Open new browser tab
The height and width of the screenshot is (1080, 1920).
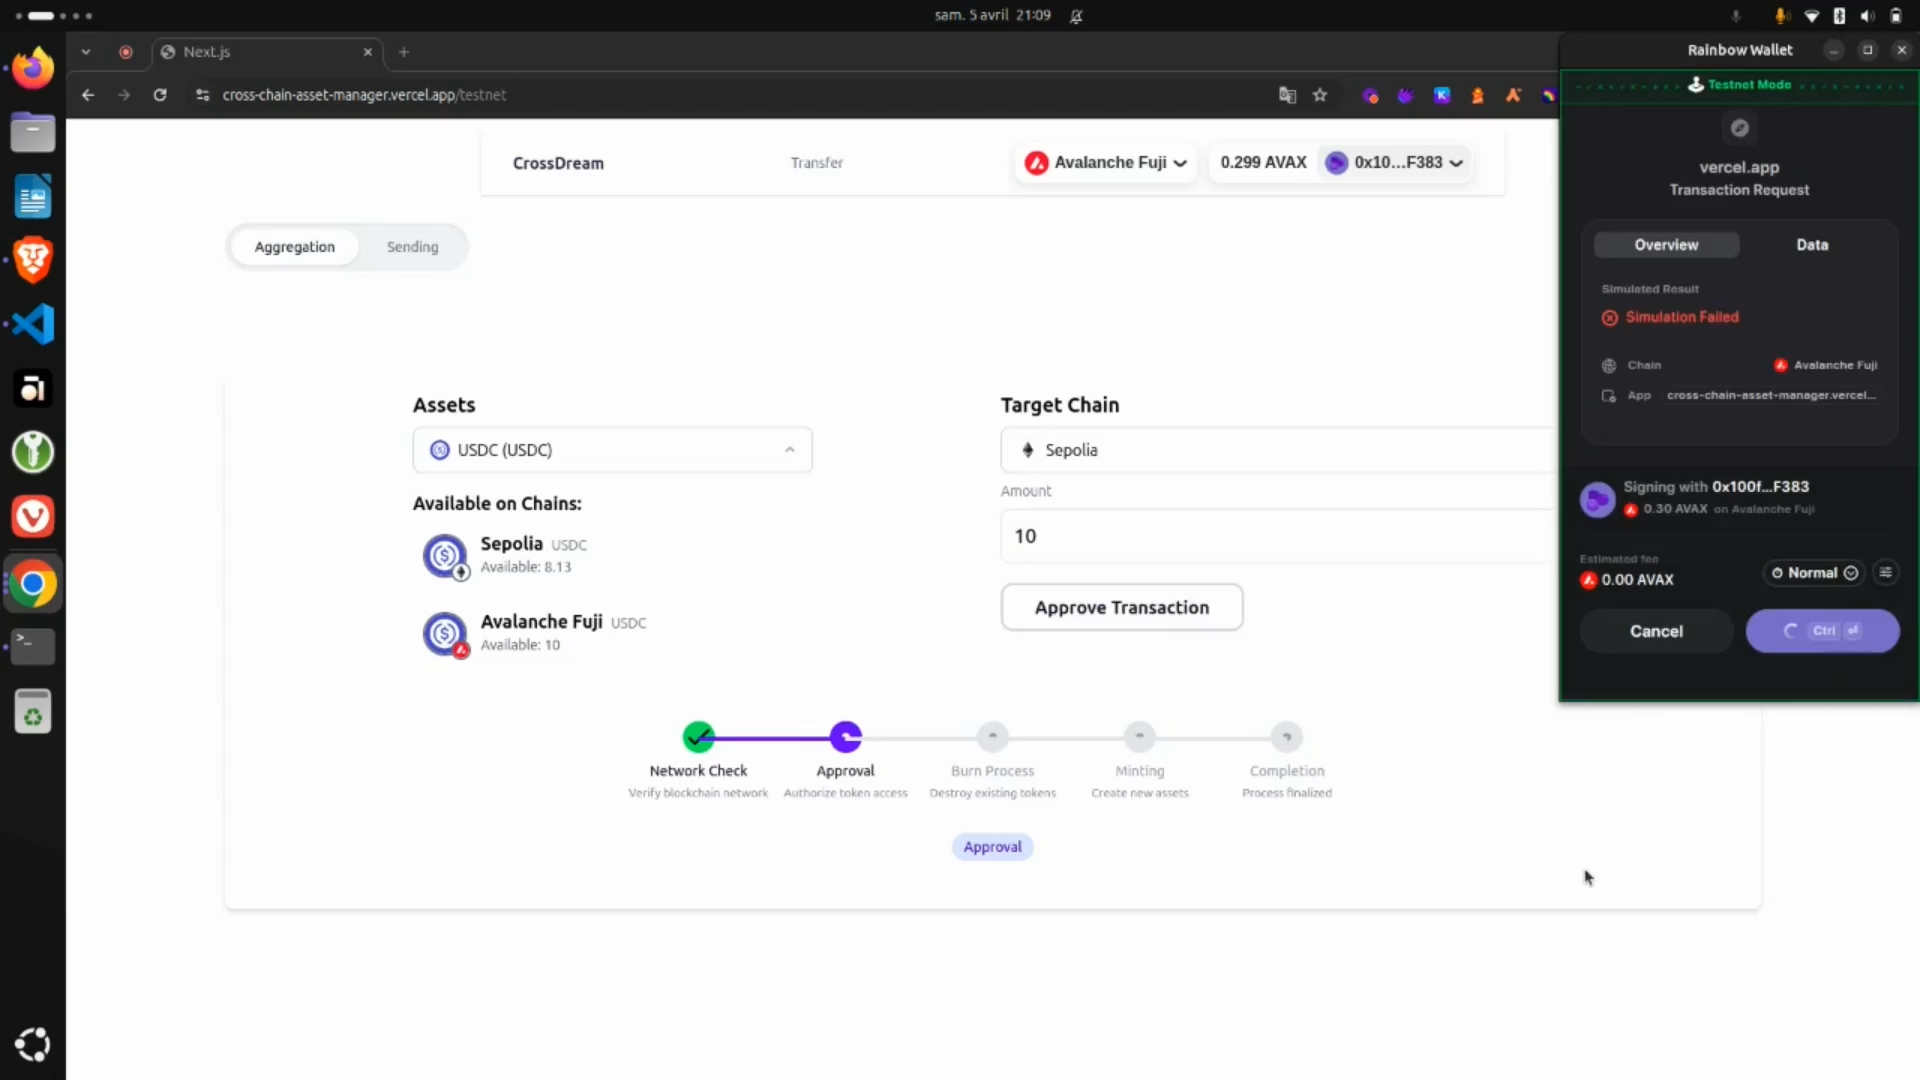[404, 52]
